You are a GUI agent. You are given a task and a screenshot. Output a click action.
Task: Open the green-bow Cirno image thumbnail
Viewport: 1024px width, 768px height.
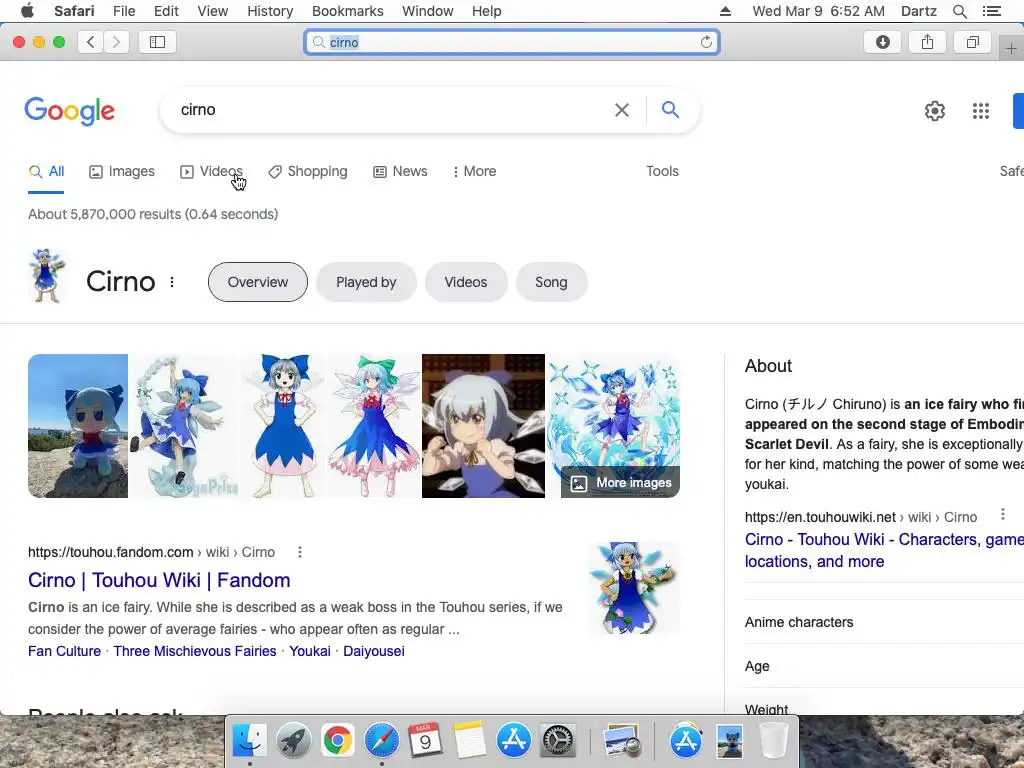375,426
